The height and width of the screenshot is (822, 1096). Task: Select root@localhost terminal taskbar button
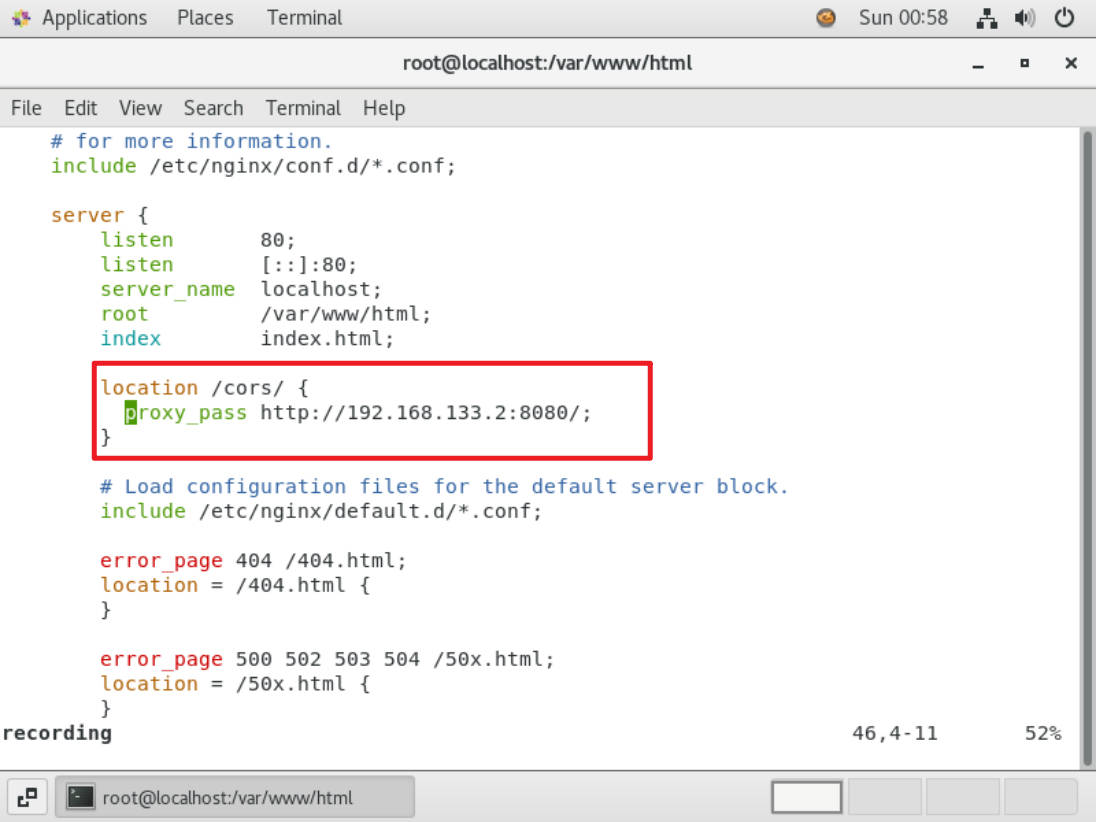coord(235,797)
